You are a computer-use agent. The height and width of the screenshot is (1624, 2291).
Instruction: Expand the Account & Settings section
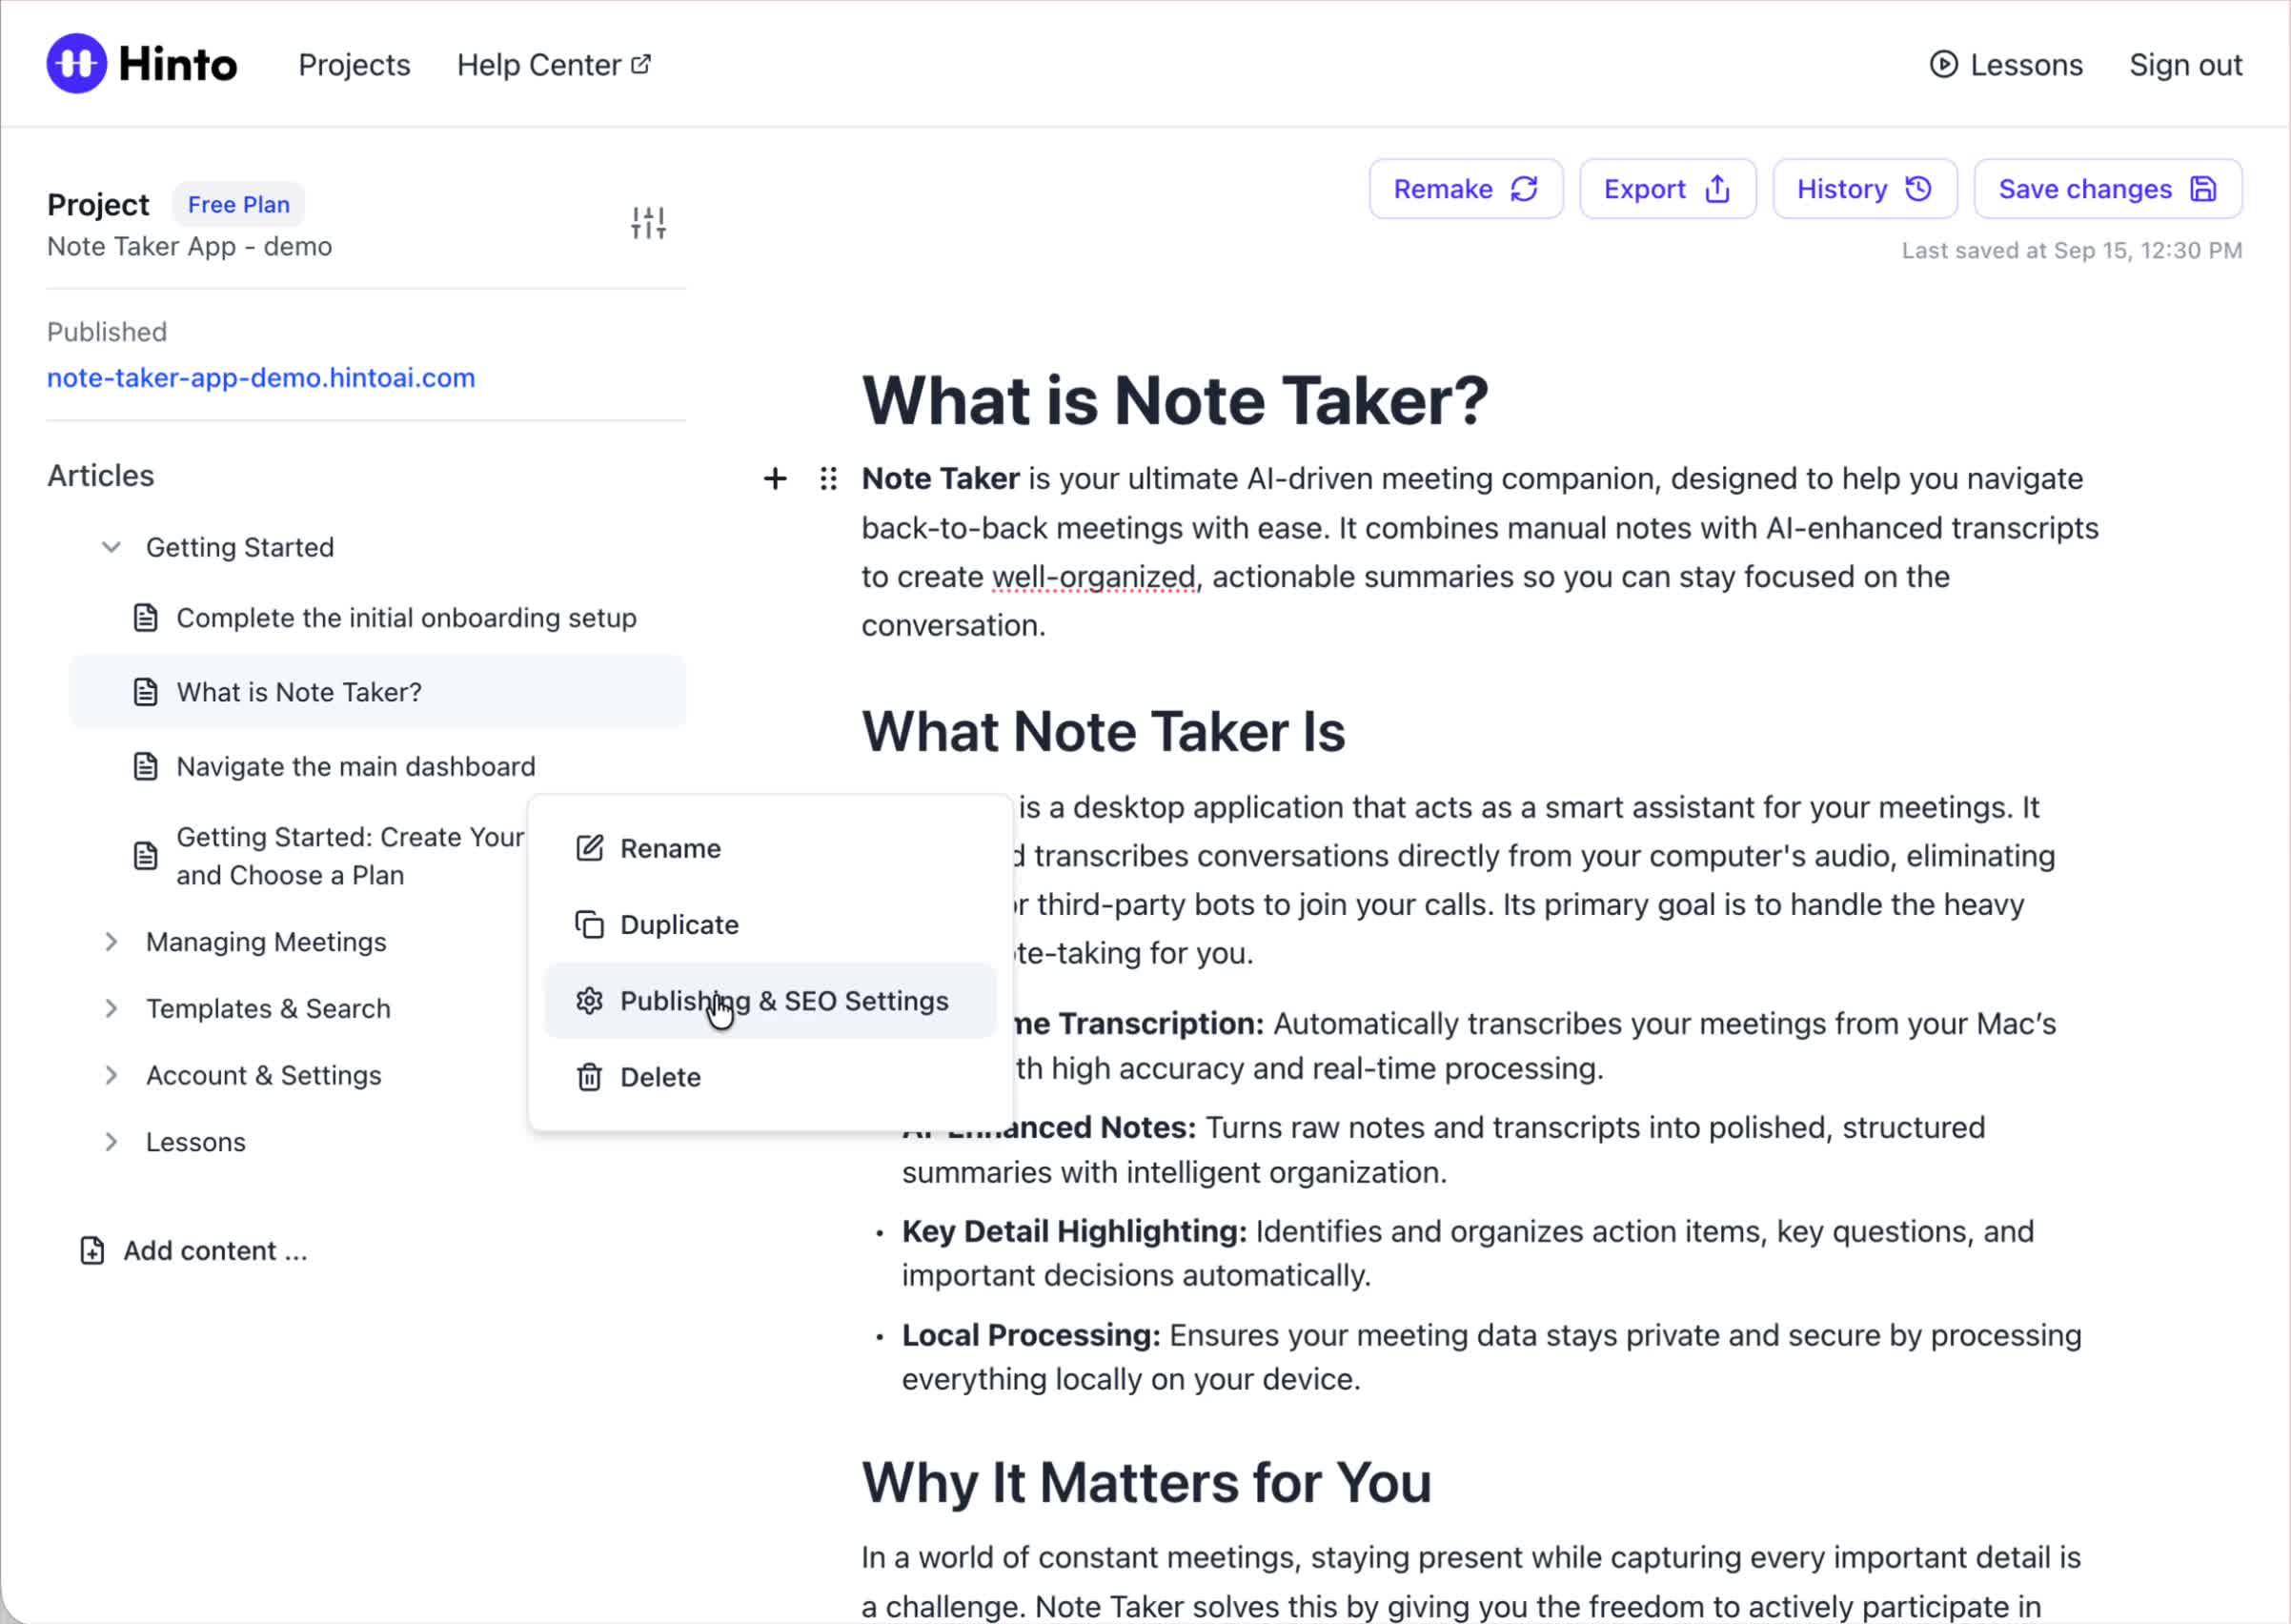111,1075
